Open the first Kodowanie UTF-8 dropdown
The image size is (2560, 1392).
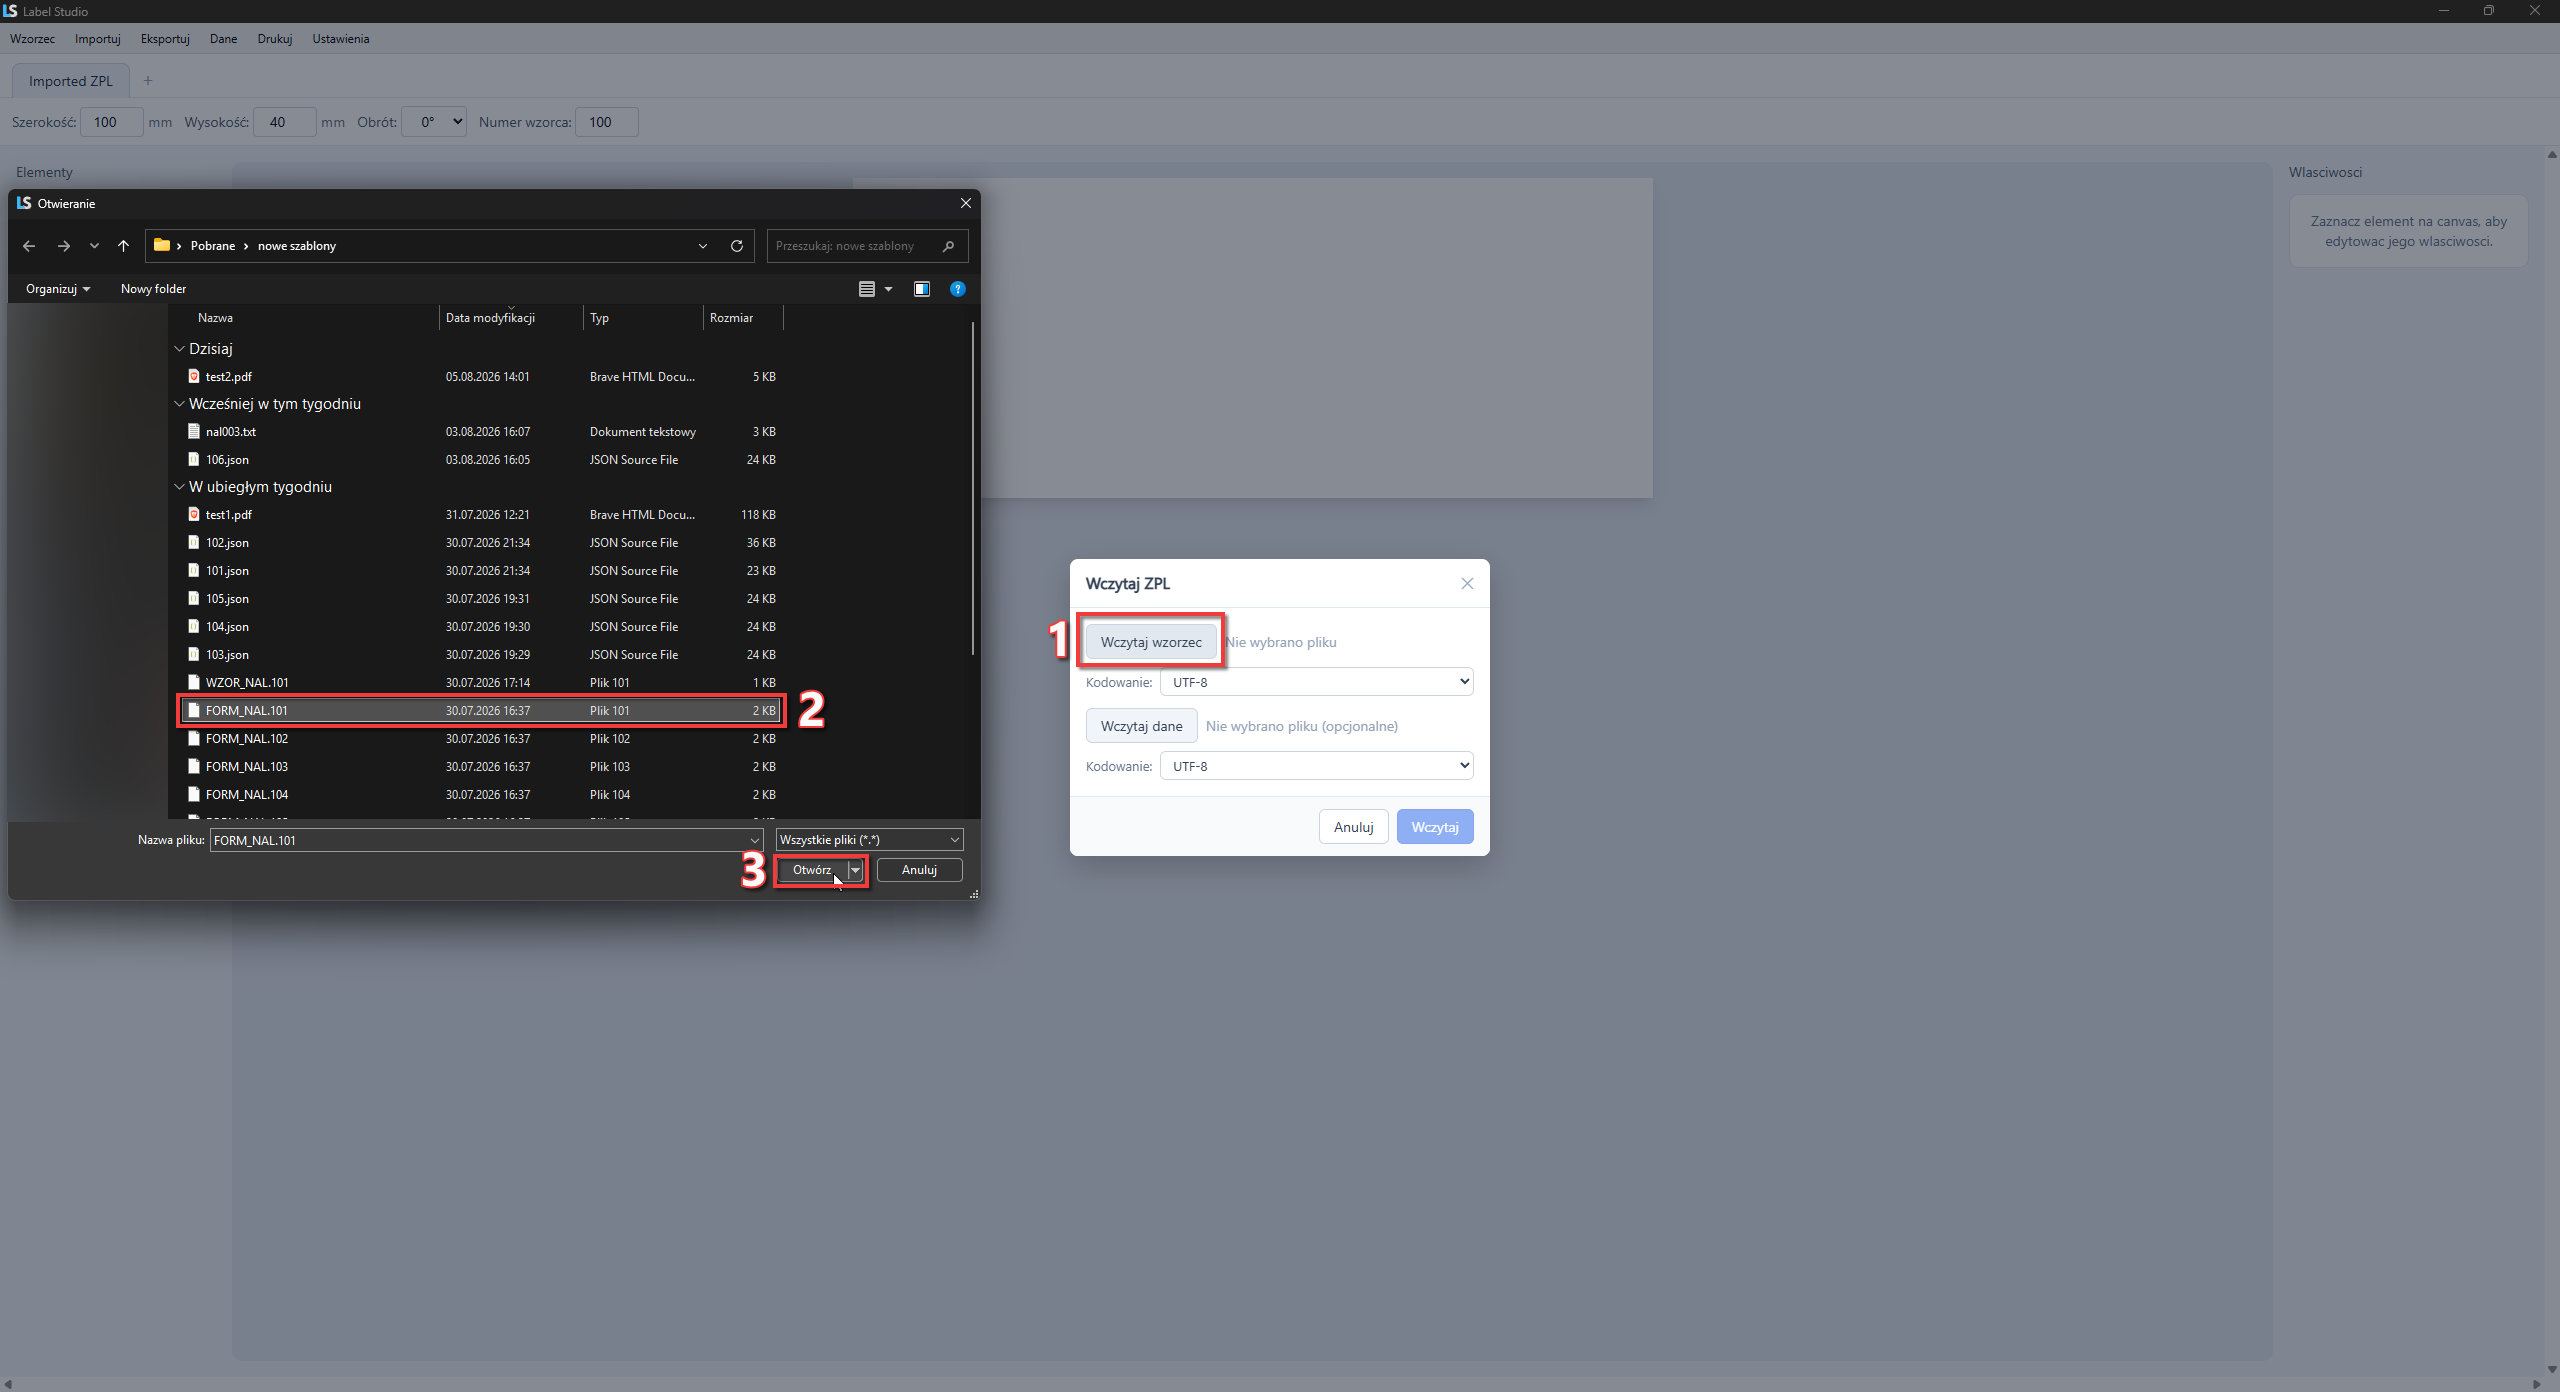pyautogui.click(x=1316, y=682)
